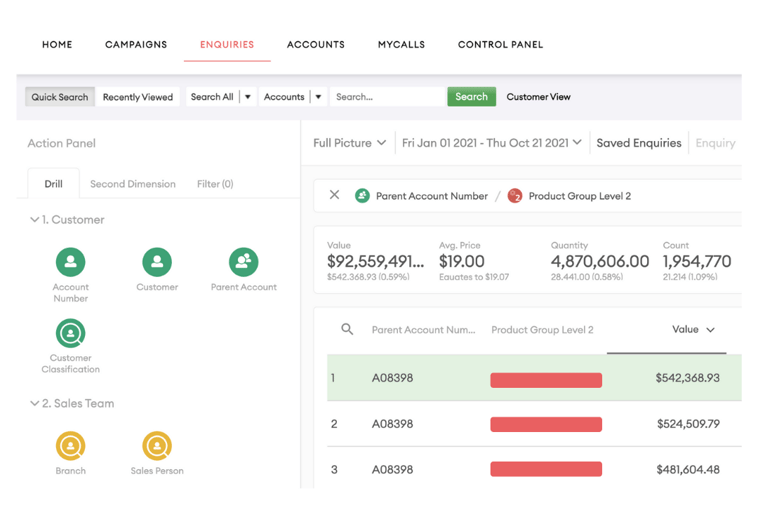Go to the Campaigns menu
Screen dimensions: 758x505
point(136,45)
